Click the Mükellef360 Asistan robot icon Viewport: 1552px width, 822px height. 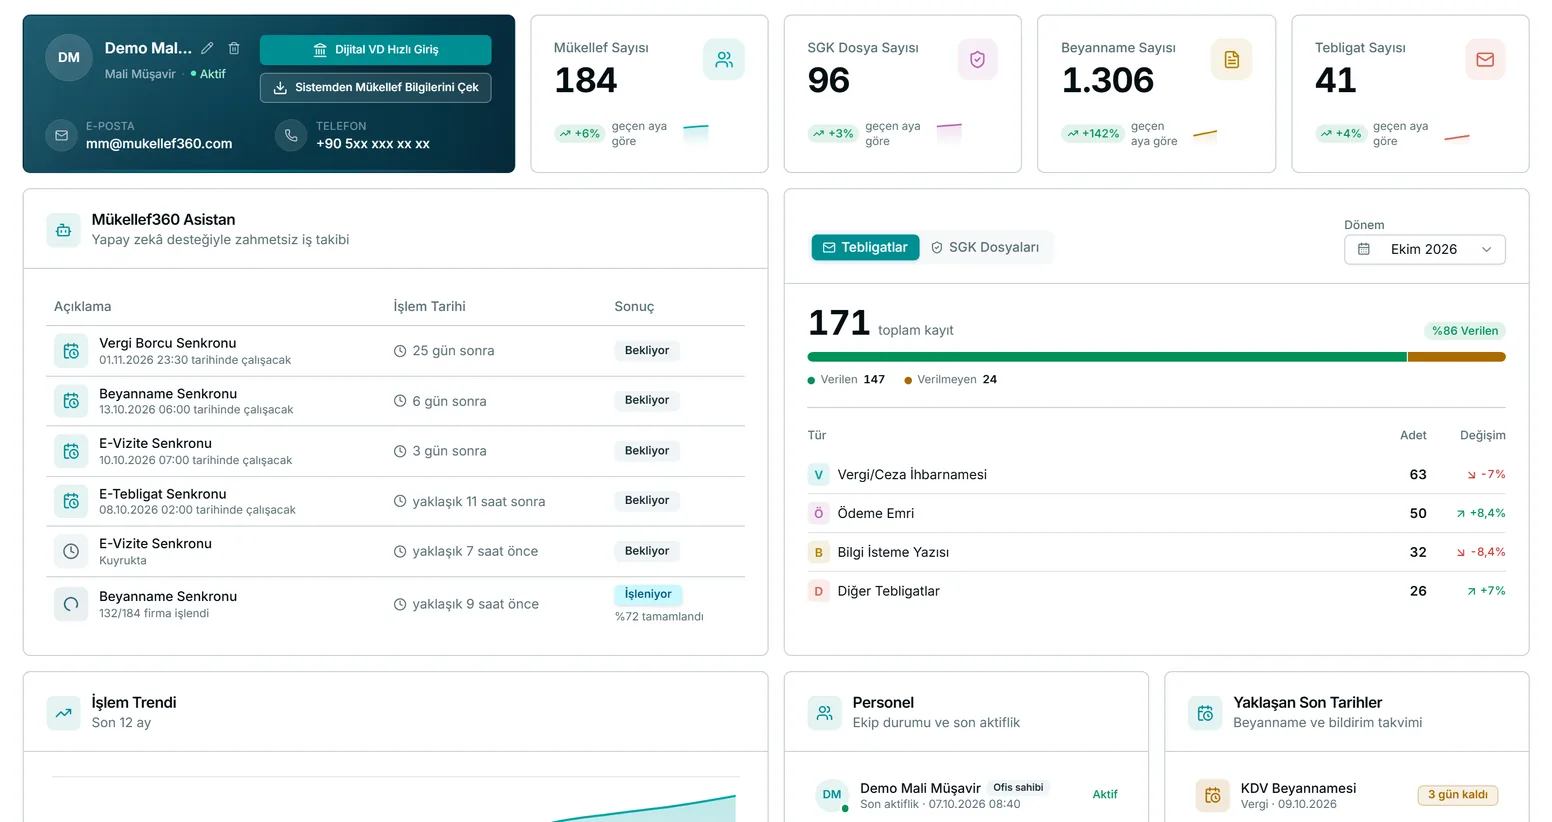[x=63, y=230]
